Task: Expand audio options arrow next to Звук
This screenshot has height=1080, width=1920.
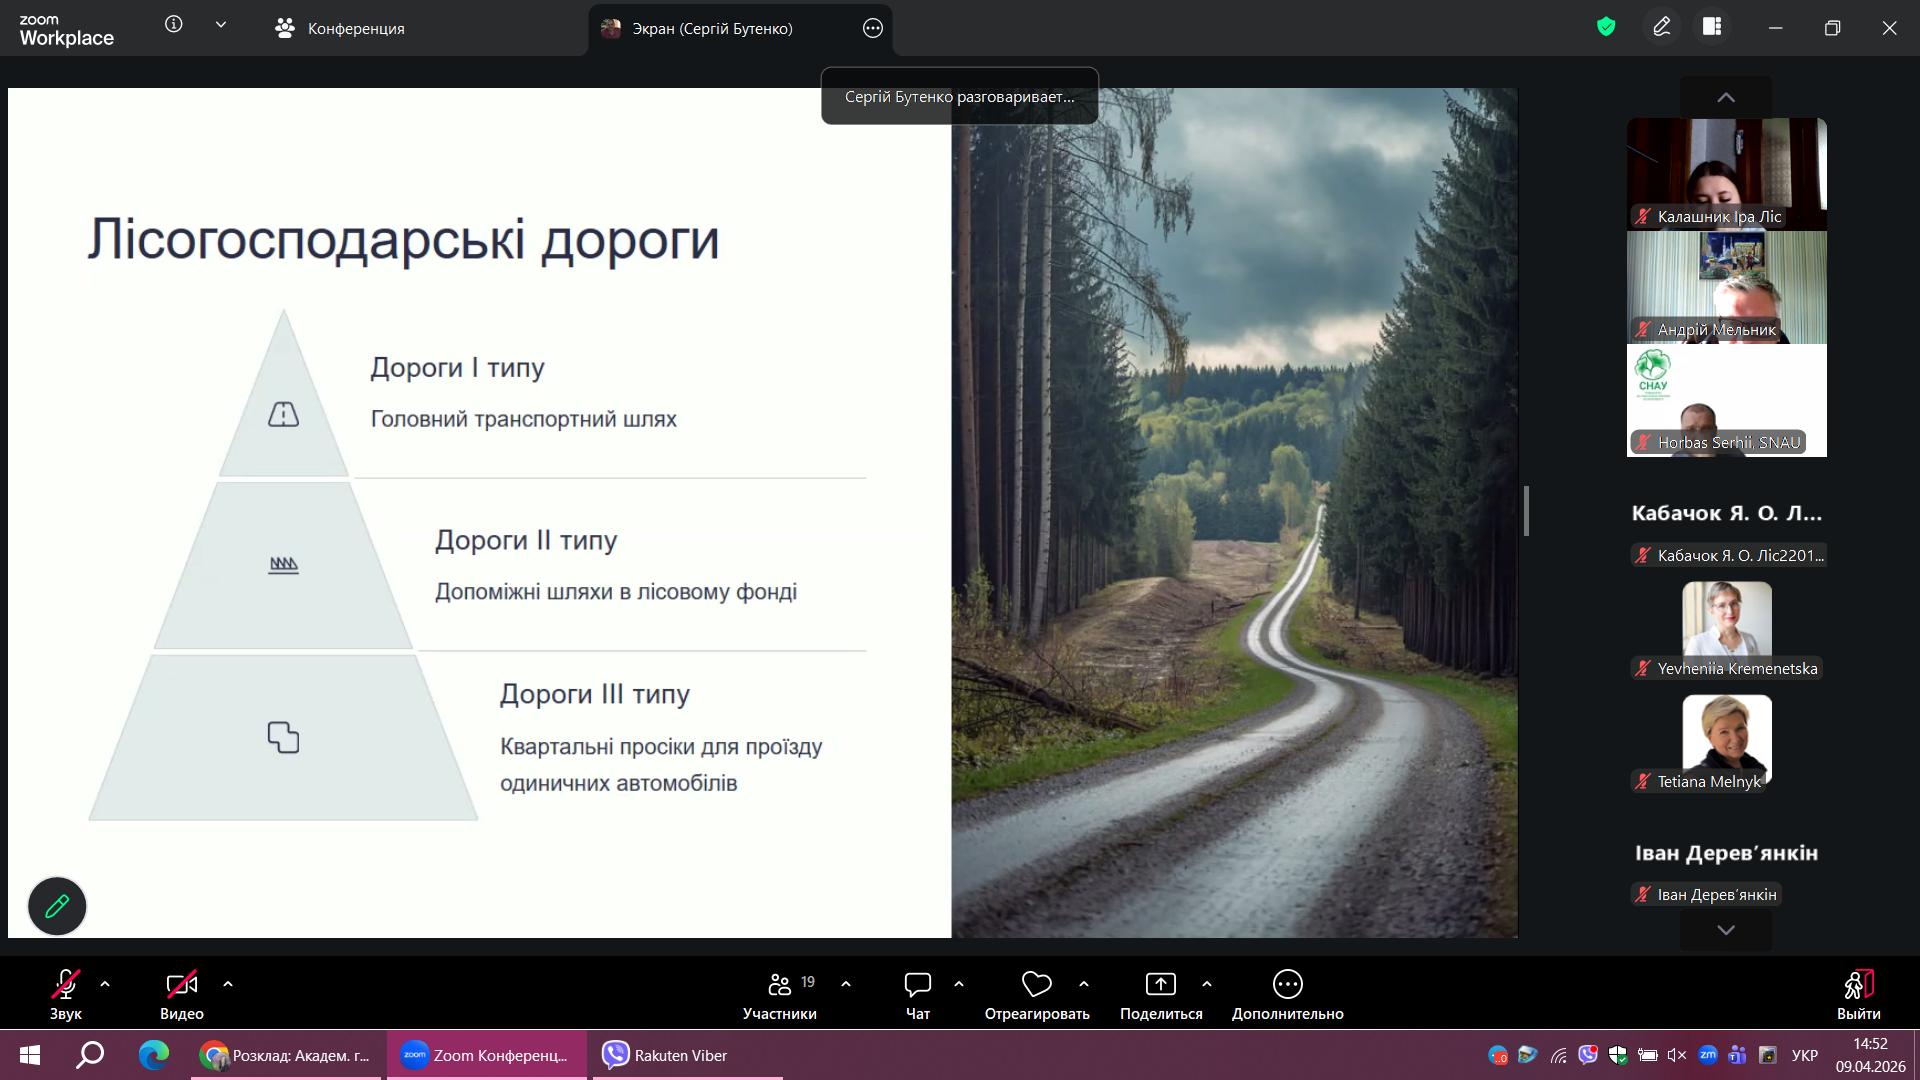Action: [105, 985]
